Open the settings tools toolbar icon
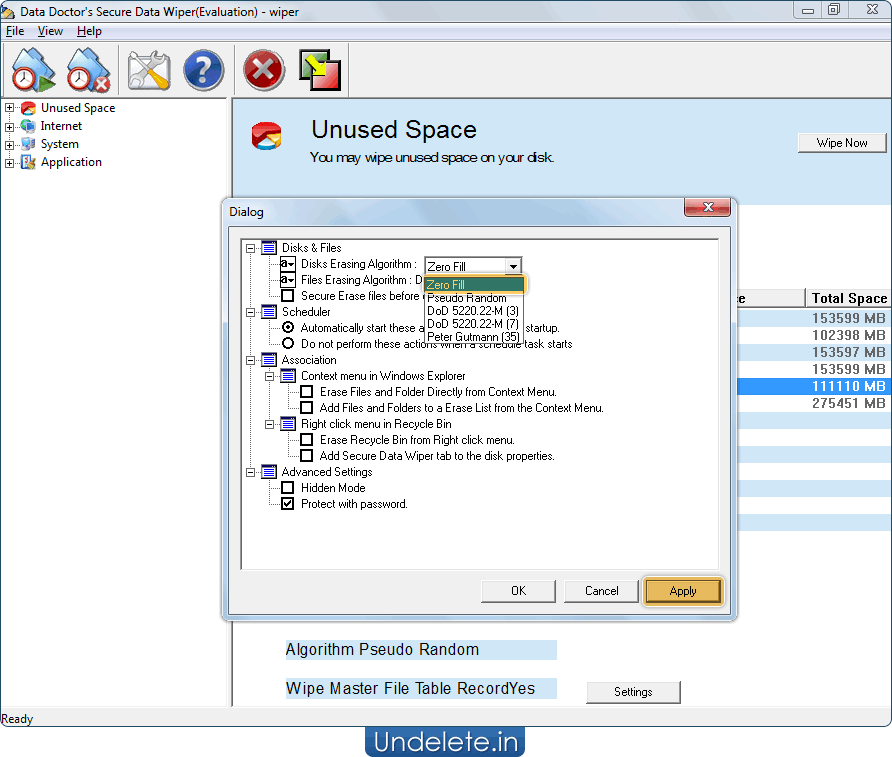The image size is (892, 757). coord(148,71)
